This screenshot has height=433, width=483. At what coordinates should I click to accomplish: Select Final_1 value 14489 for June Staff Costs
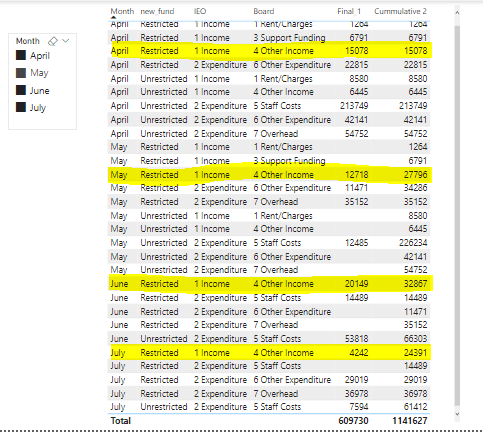tap(356, 298)
